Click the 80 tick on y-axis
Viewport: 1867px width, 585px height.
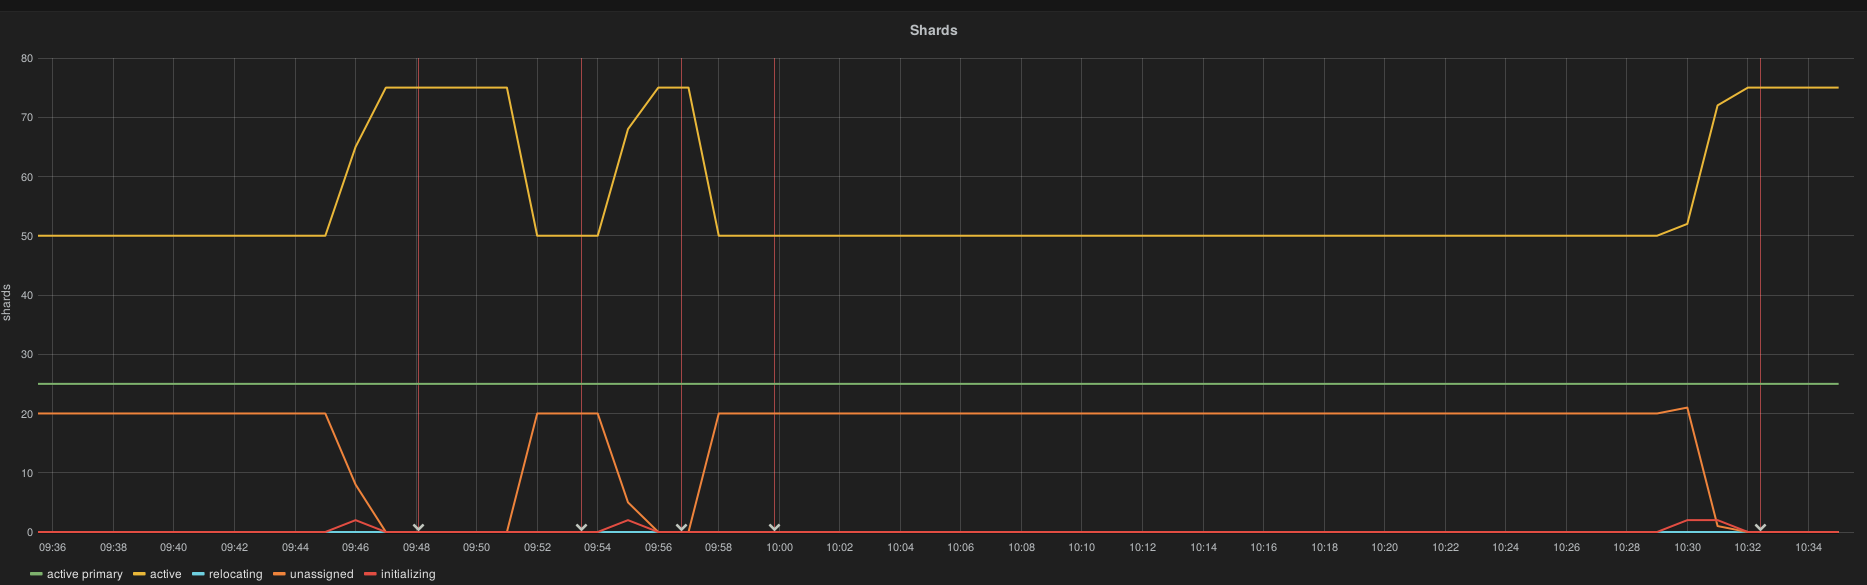[x=27, y=59]
